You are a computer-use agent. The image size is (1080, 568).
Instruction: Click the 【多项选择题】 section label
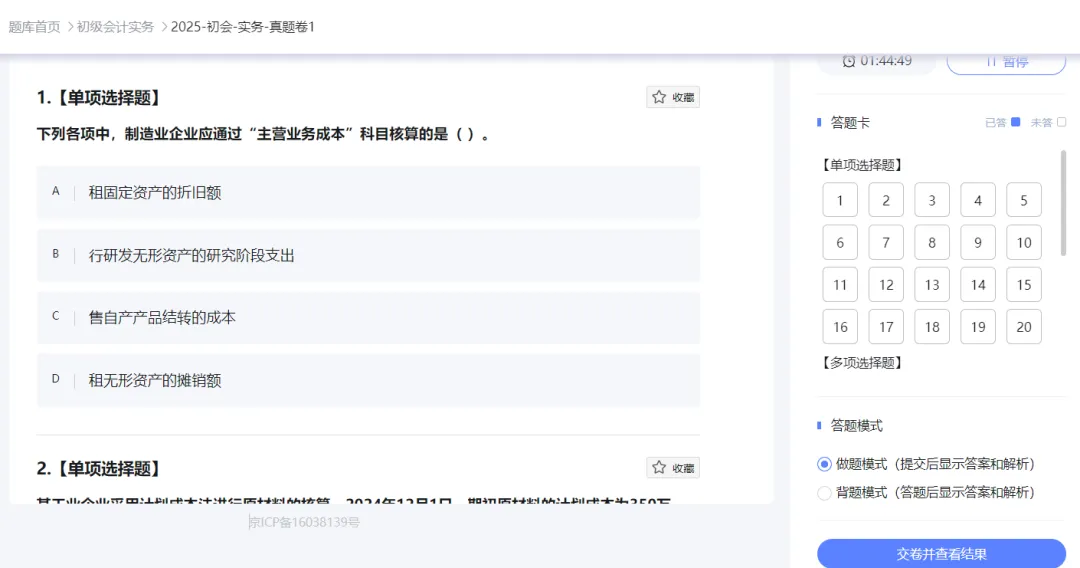pos(862,362)
